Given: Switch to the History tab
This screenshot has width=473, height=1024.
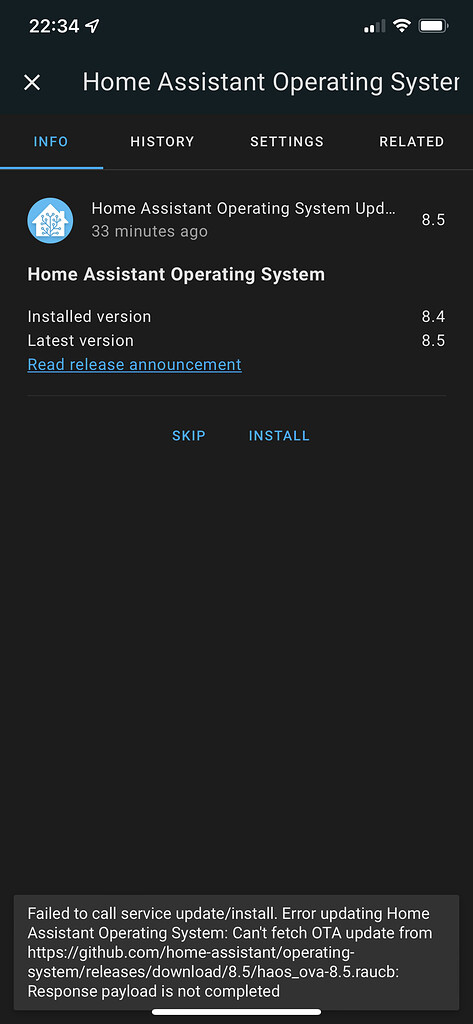Looking at the screenshot, I should 162,142.
